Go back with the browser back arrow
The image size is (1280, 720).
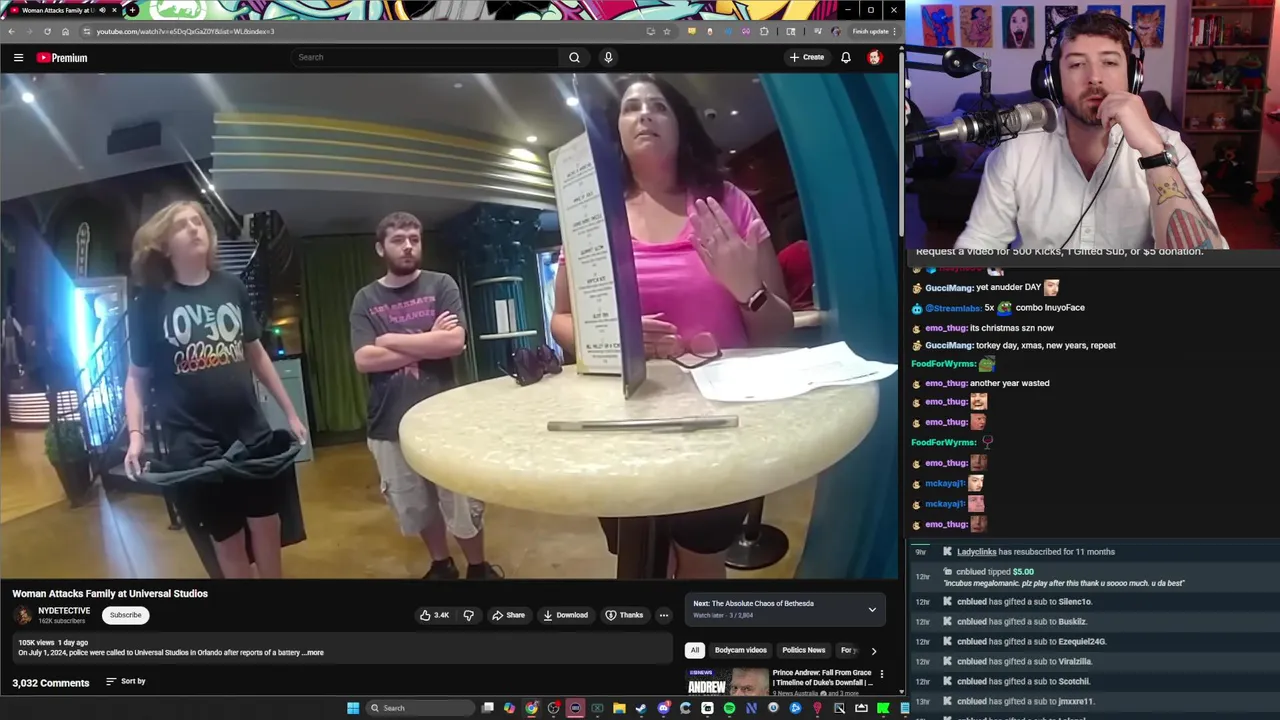(11, 31)
